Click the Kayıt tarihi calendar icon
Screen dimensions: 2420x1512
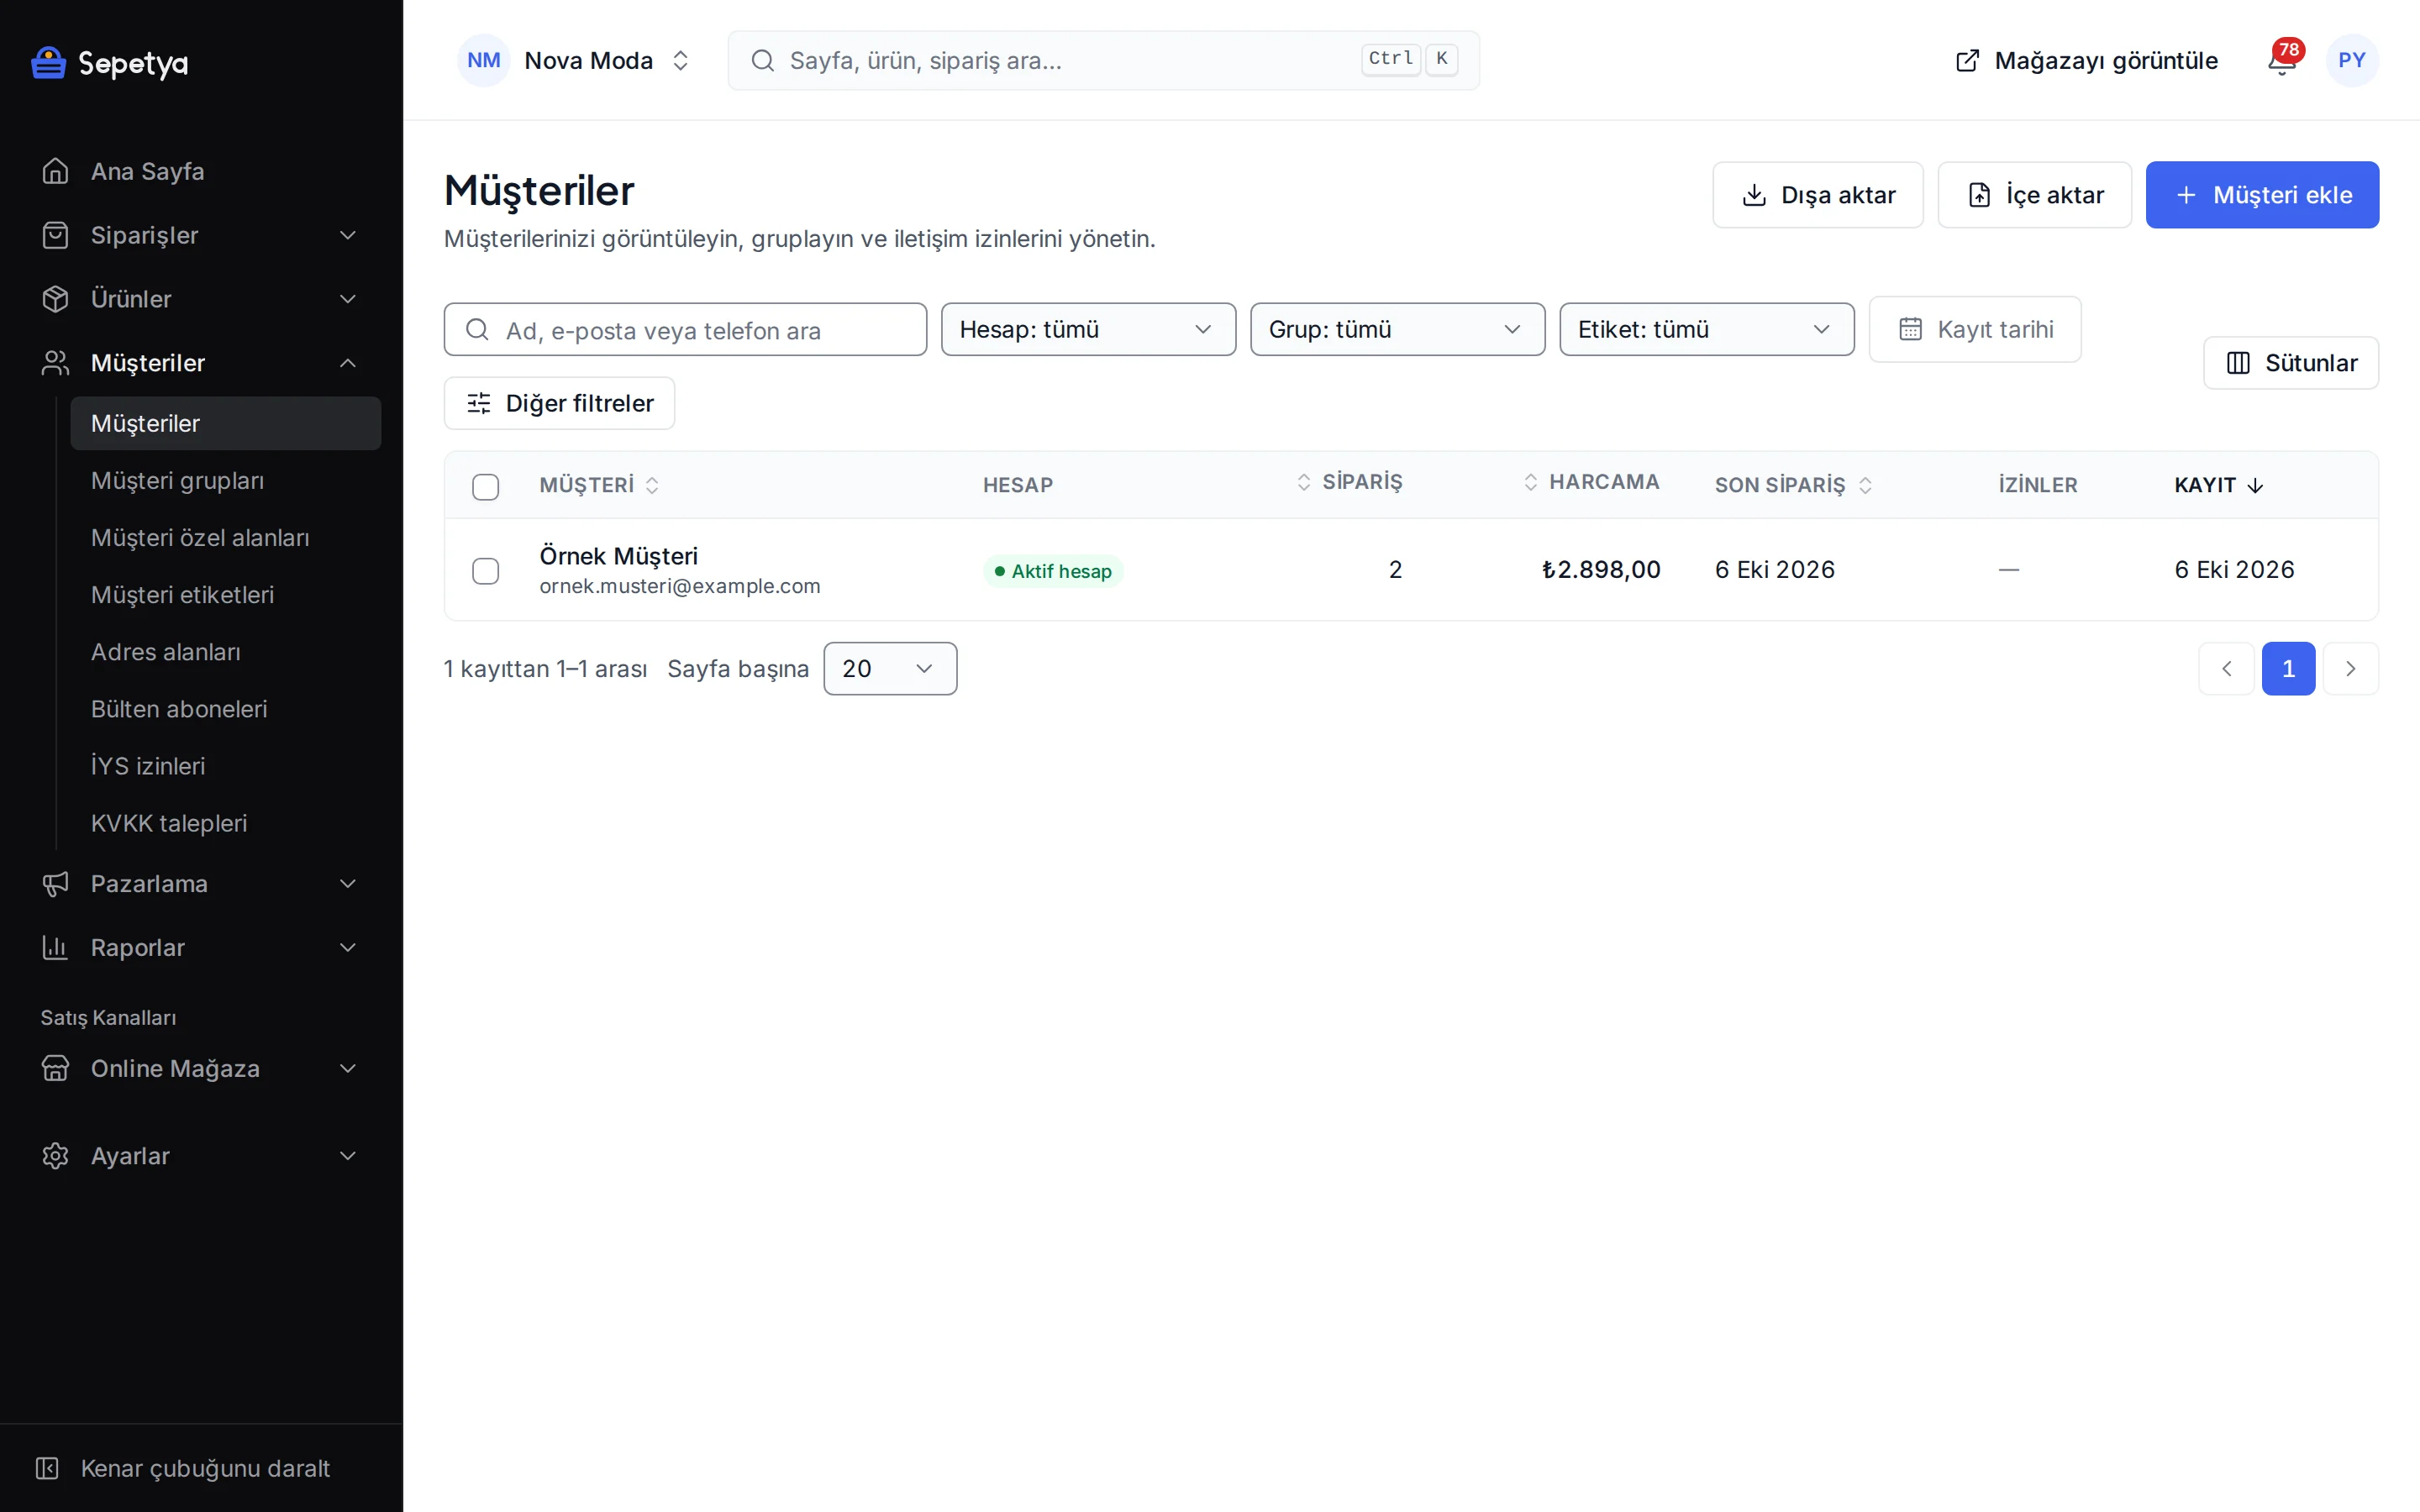tap(1910, 329)
